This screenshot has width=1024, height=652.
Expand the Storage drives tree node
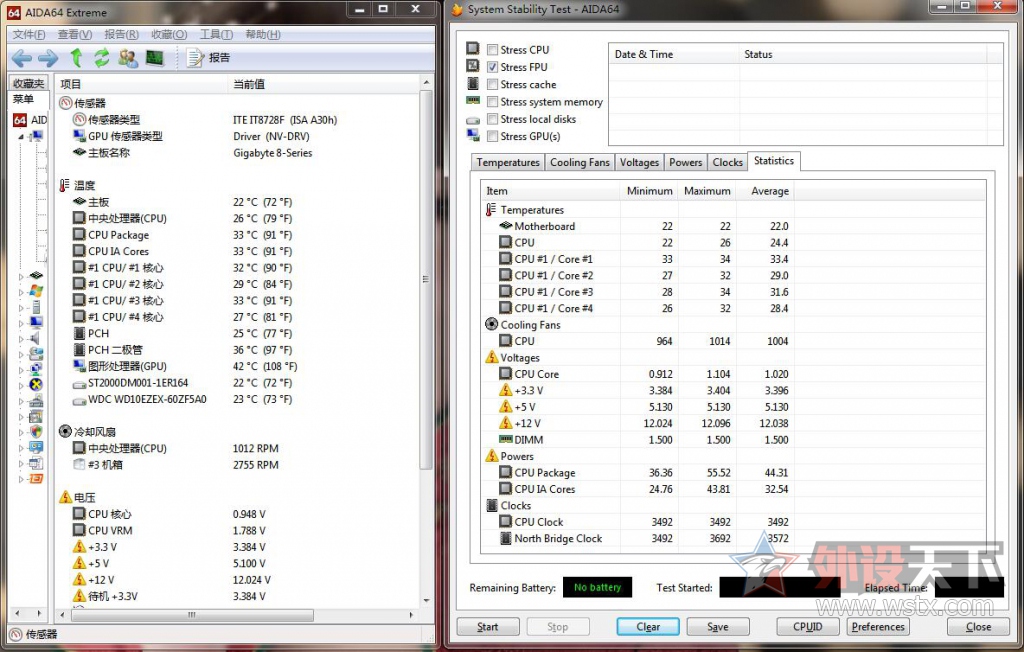(x=21, y=355)
